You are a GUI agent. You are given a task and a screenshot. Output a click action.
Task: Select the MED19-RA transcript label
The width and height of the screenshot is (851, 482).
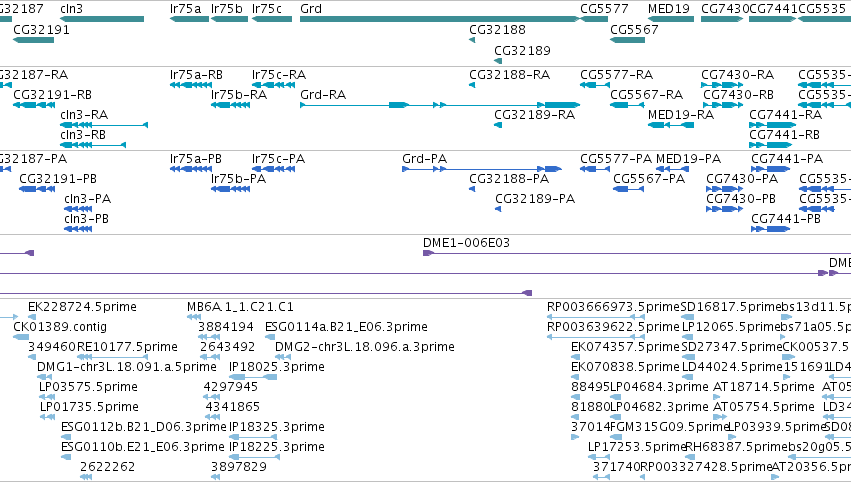[681, 115]
